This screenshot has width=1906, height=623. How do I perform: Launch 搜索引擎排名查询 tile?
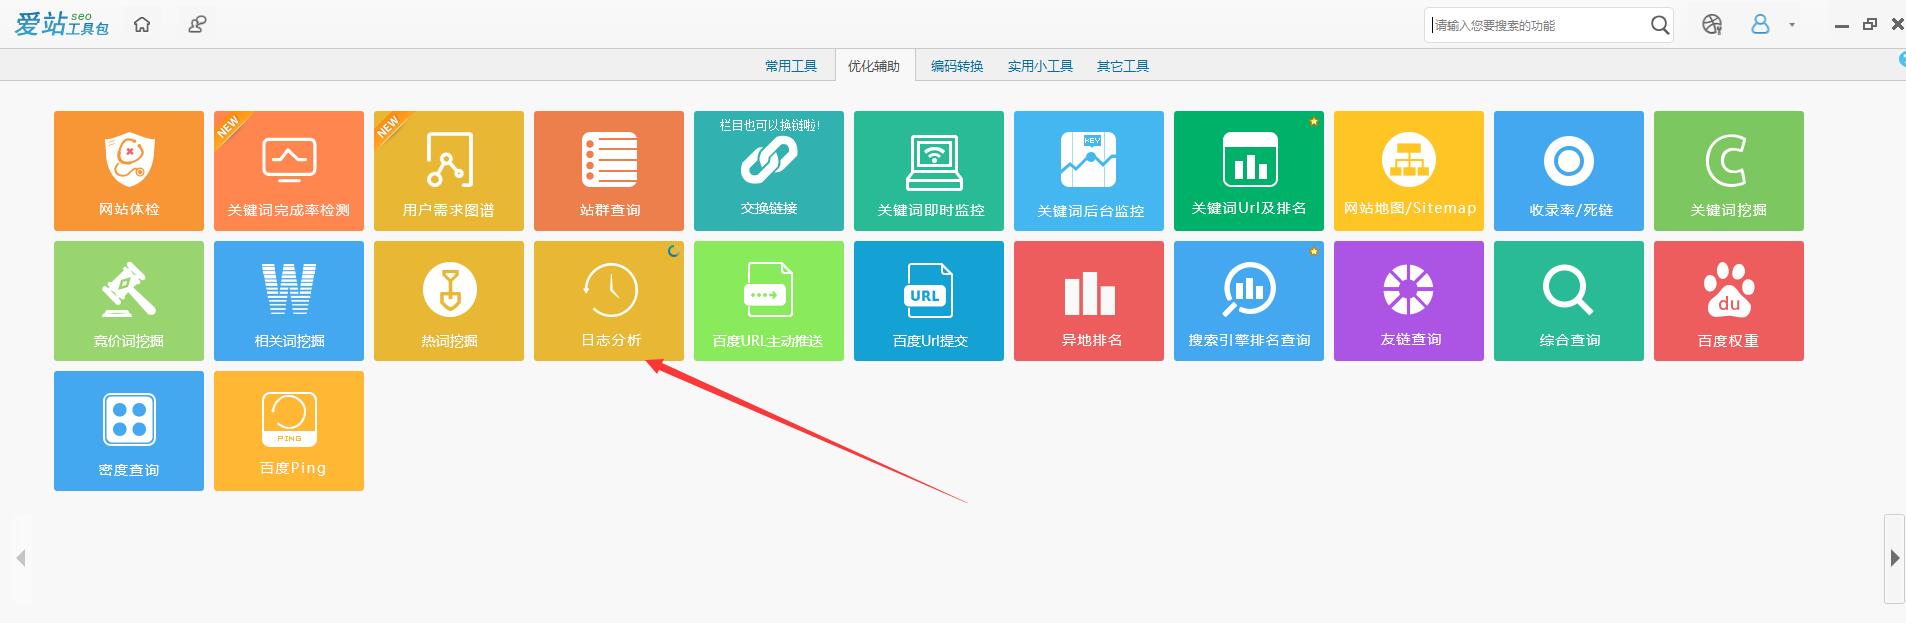pos(1249,301)
